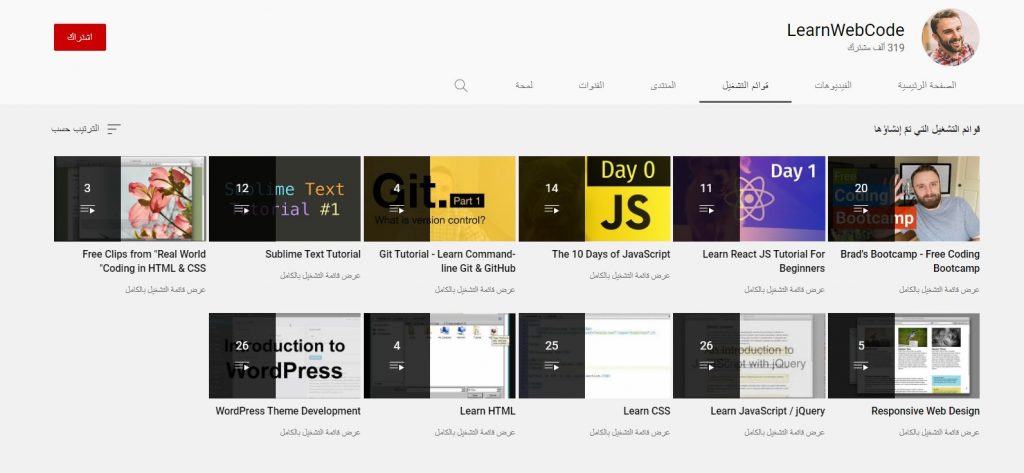Click playlist icon on Learn JavaScript / jQuery thumbnail
Viewport: 1024px width, 473px height.
coord(707,367)
